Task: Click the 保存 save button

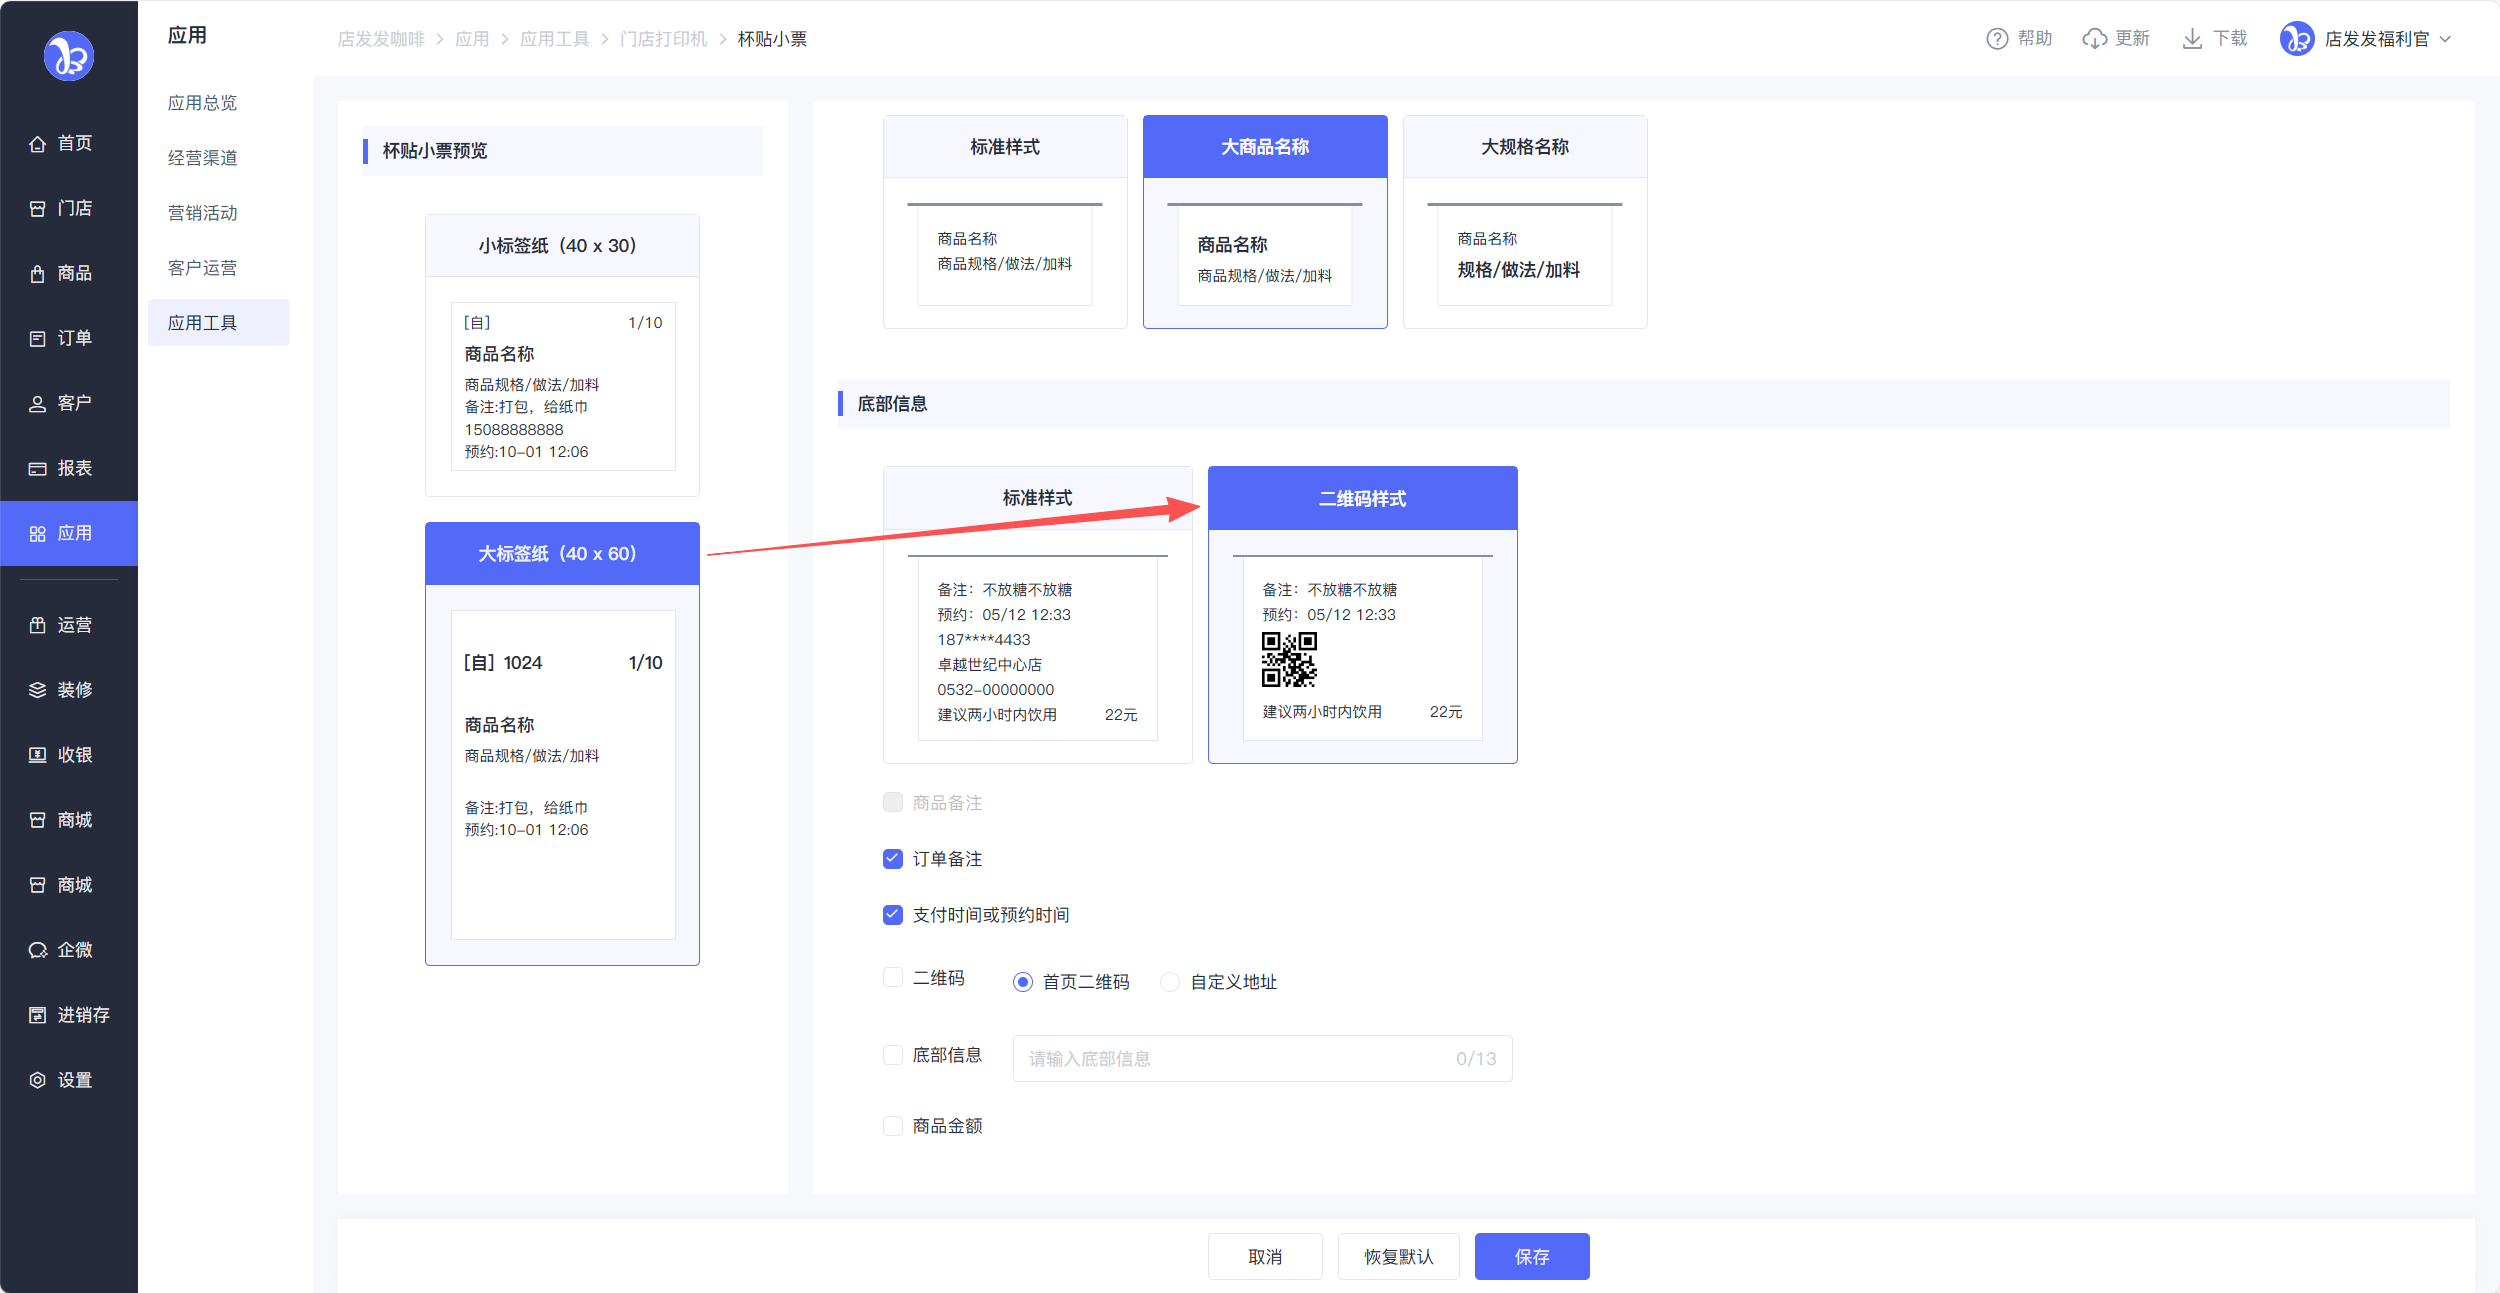Action: [x=1531, y=1256]
